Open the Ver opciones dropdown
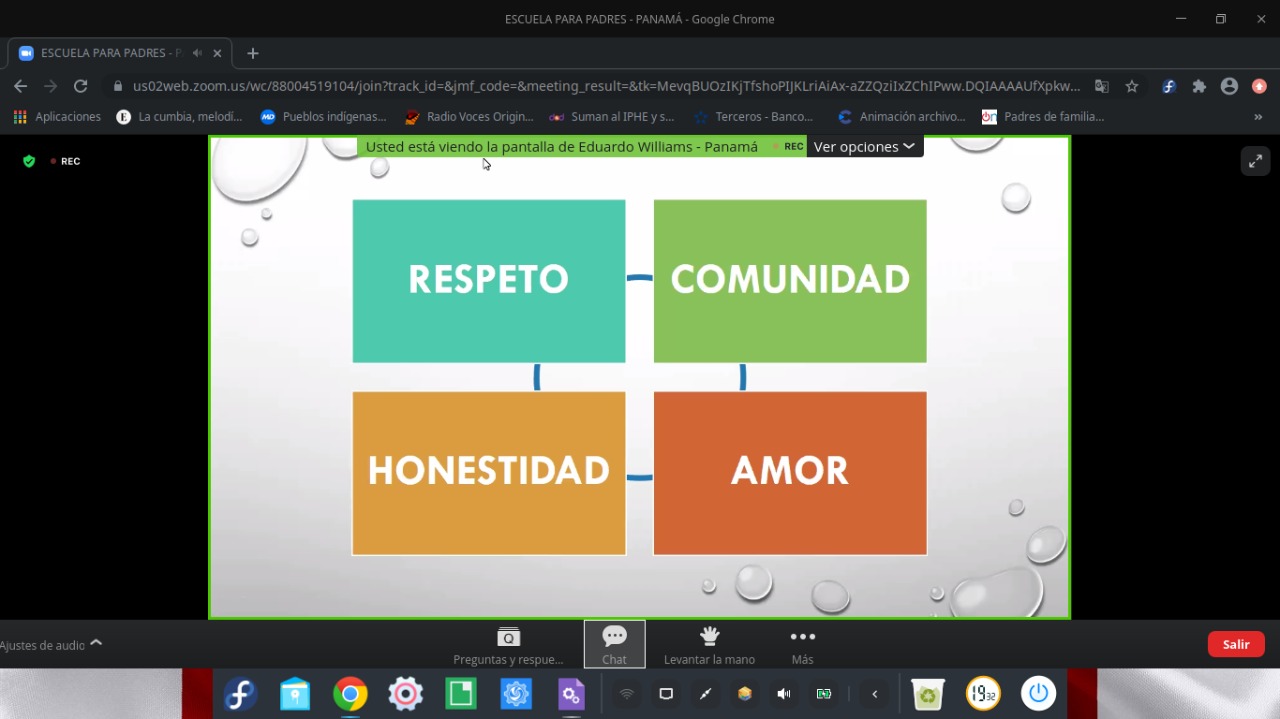The width and height of the screenshot is (1280, 719). click(x=864, y=146)
